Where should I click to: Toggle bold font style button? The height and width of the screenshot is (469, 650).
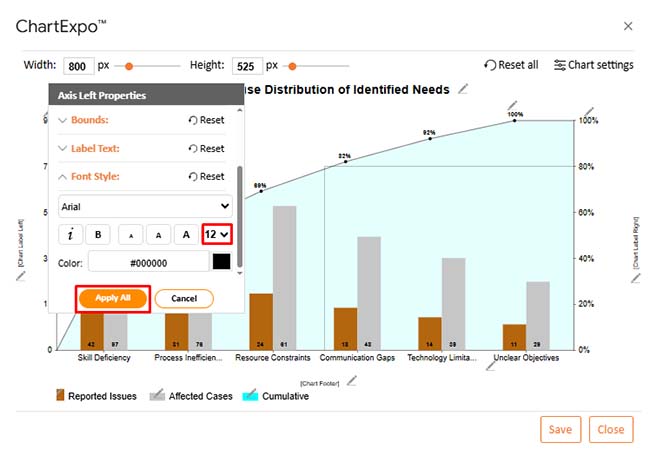(x=98, y=235)
